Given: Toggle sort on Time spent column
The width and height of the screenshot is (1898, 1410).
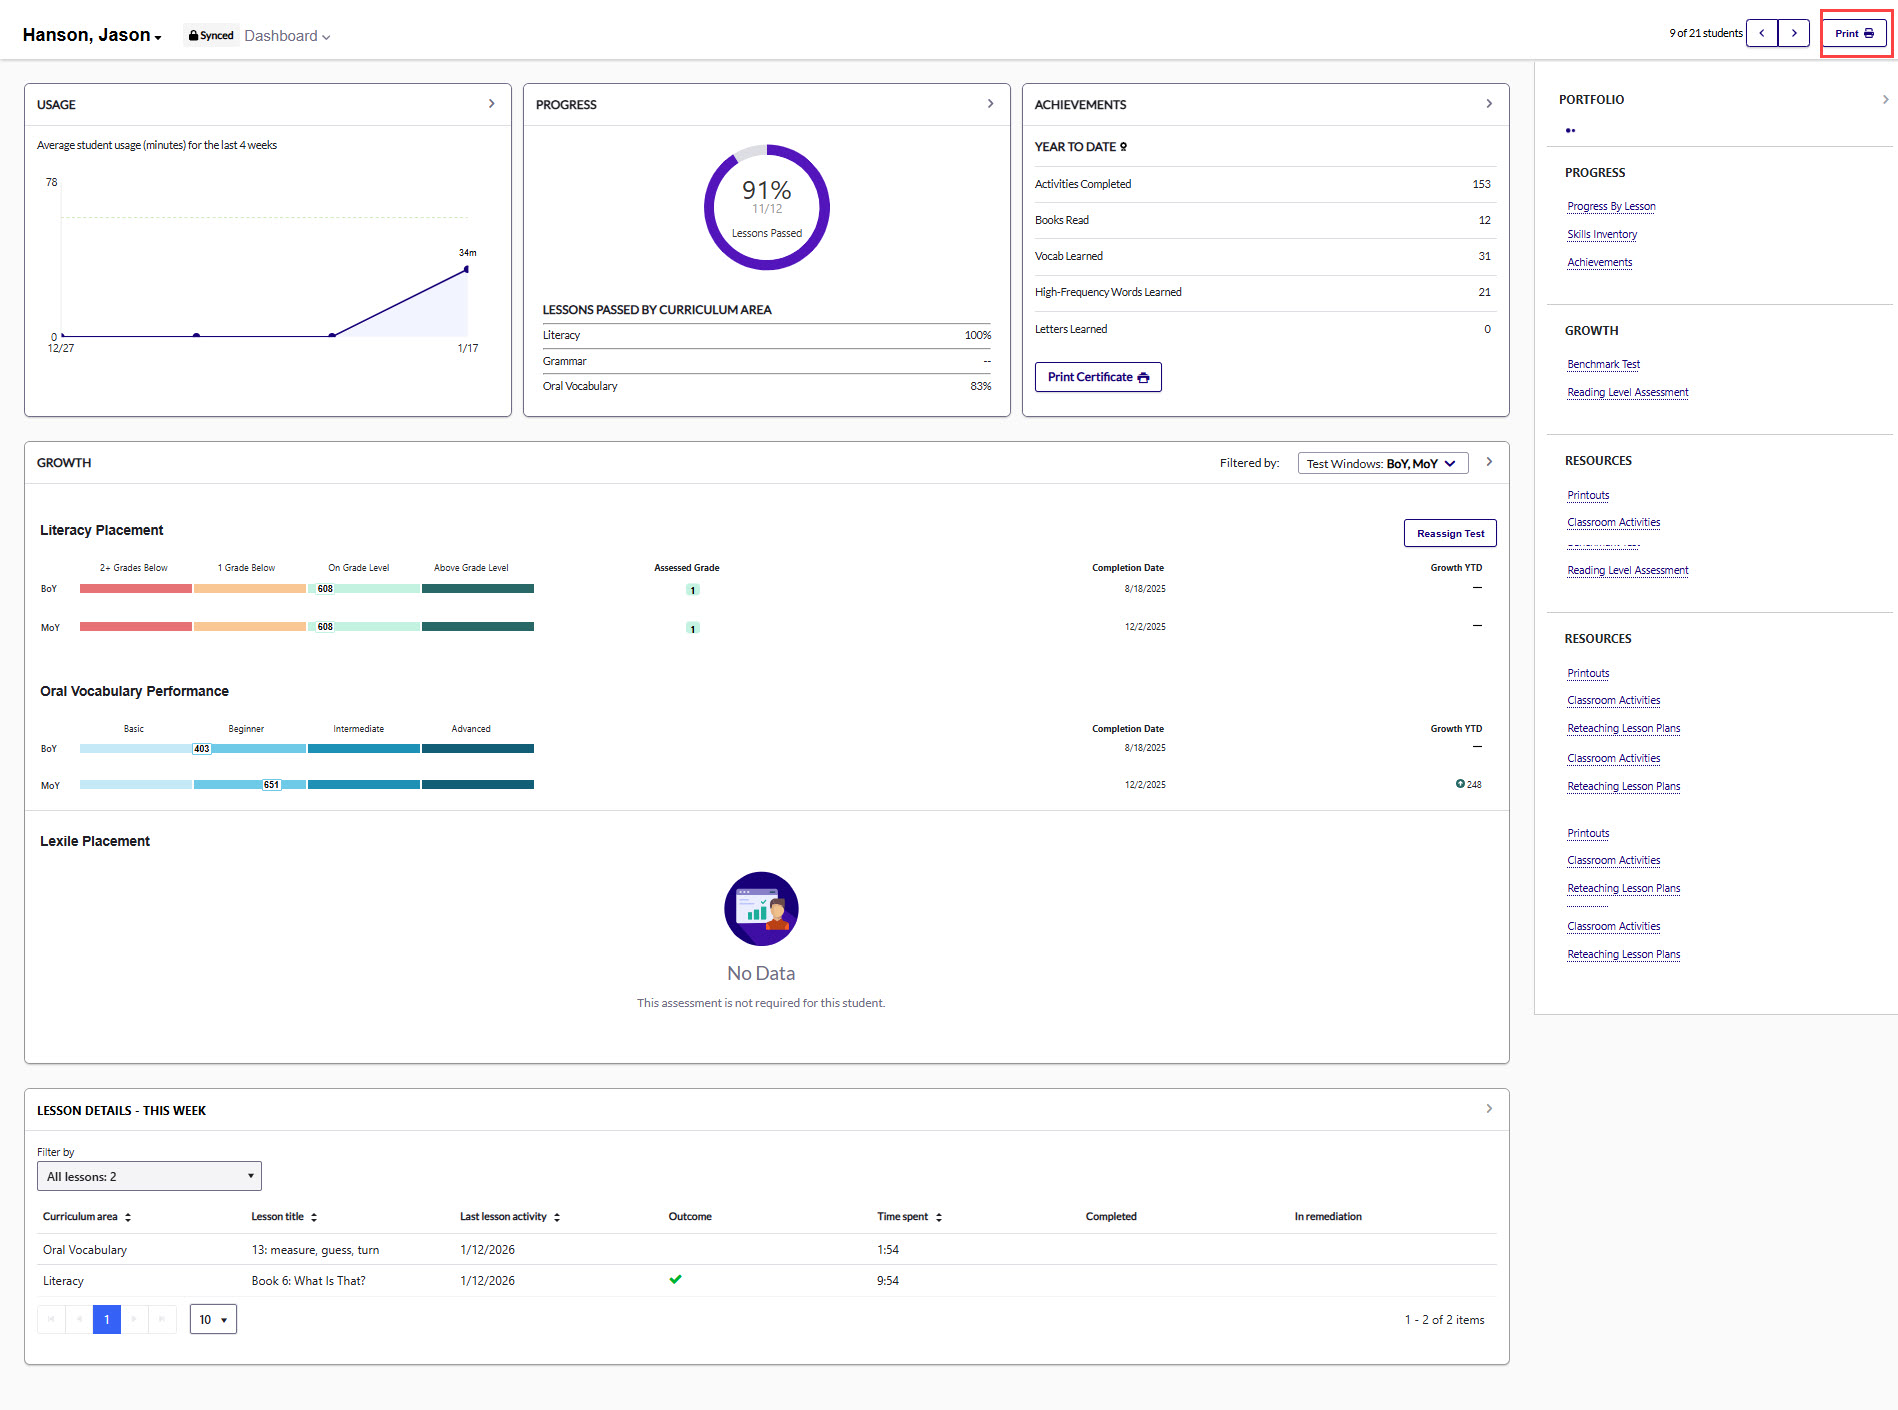Looking at the screenshot, I should [x=938, y=1216].
